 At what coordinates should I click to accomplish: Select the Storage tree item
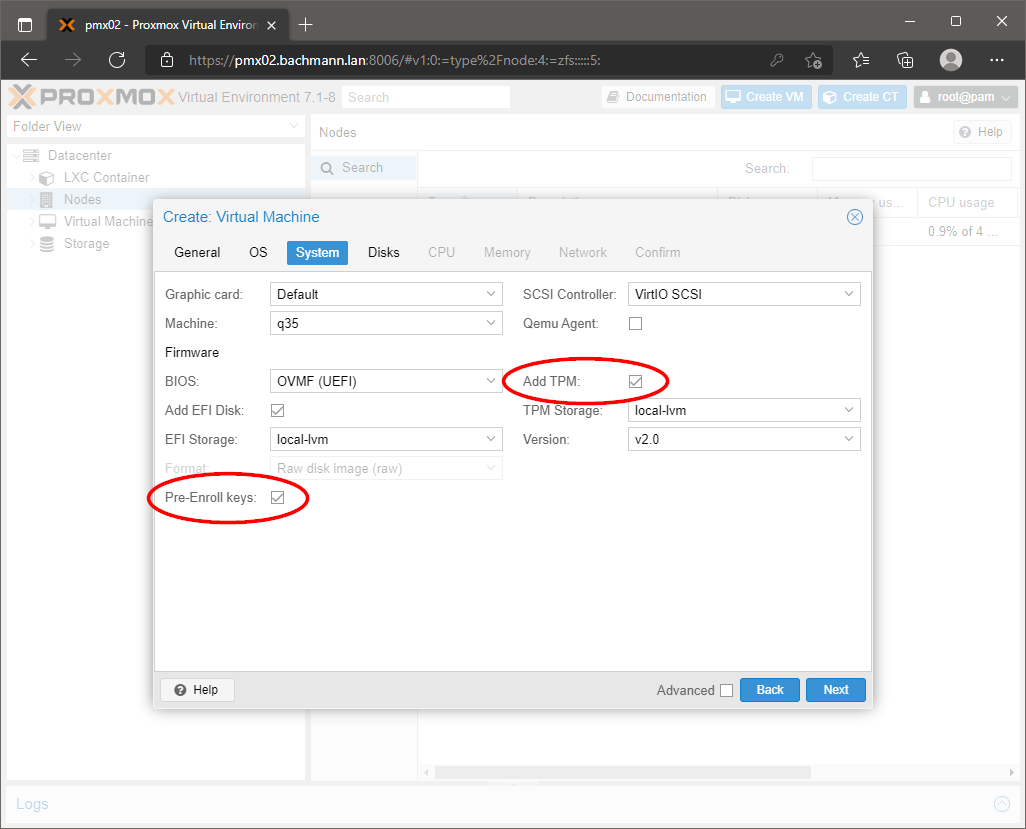[x=86, y=243]
